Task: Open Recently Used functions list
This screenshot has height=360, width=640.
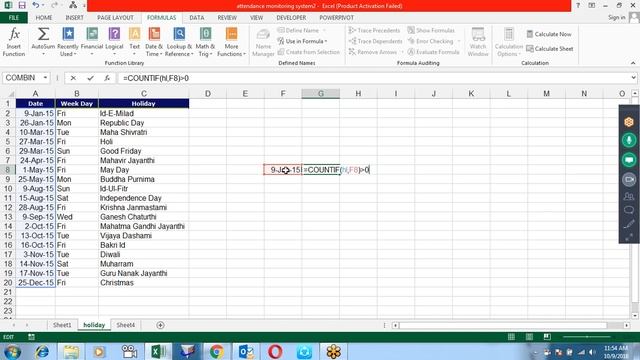Action: (x=68, y=42)
